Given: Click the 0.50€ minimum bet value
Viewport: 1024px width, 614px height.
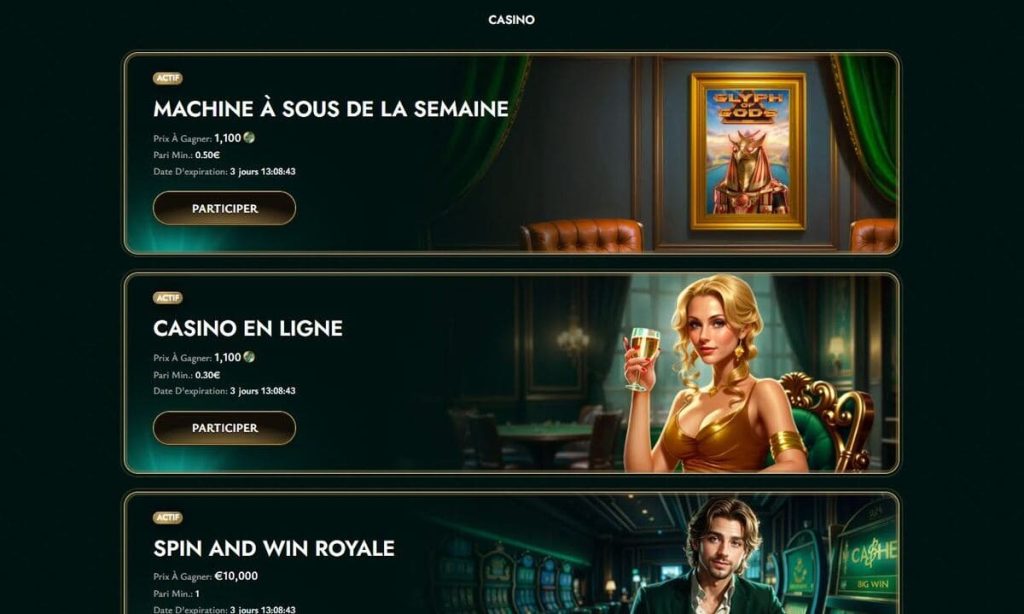Looking at the screenshot, I should click(x=208, y=155).
